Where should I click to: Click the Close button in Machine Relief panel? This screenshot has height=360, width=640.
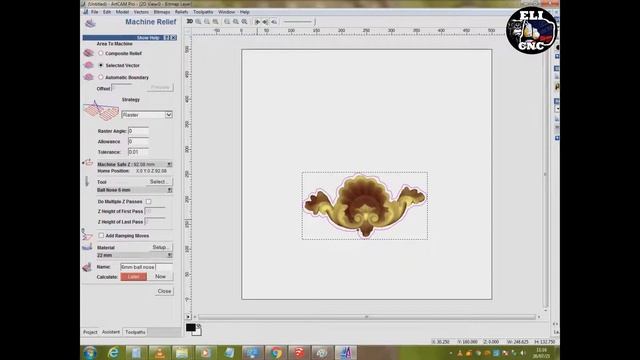point(164,291)
